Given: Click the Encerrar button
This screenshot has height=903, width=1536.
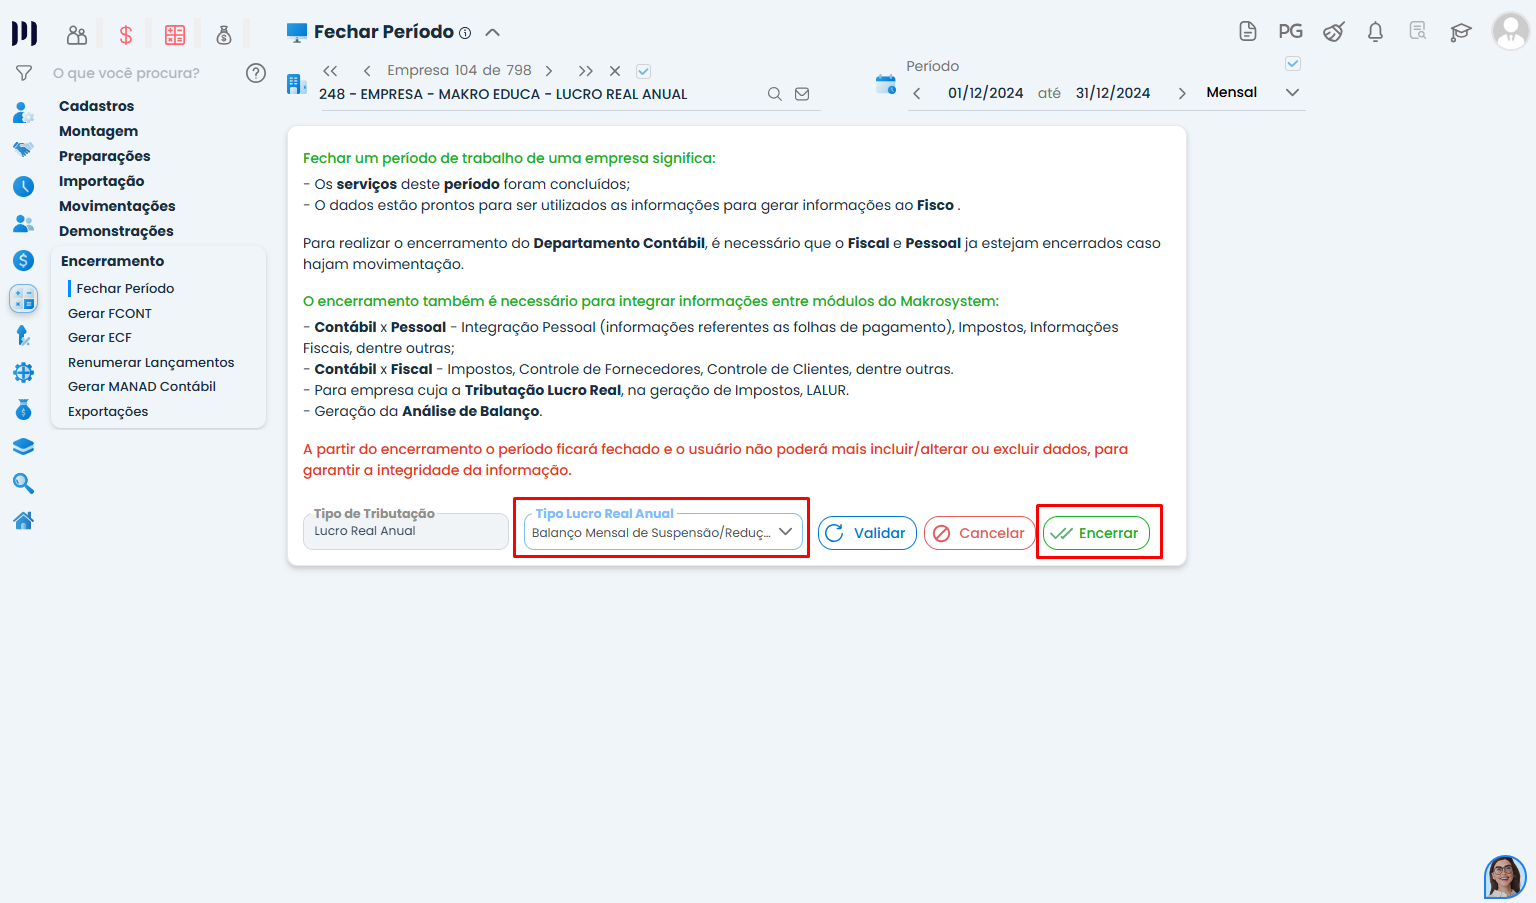Looking at the screenshot, I should pyautogui.click(x=1096, y=533).
